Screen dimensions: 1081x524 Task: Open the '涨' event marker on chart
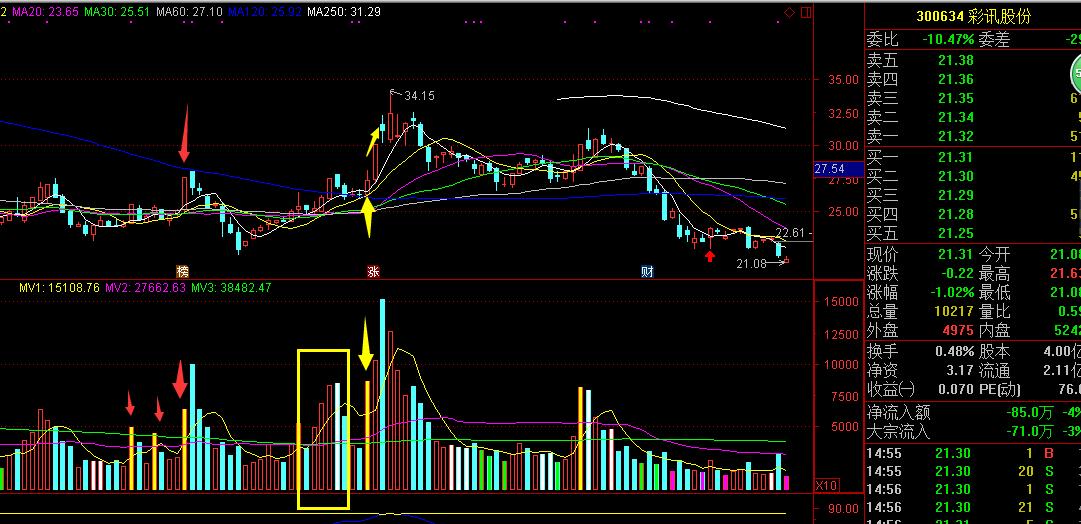click(x=373, y=271)
